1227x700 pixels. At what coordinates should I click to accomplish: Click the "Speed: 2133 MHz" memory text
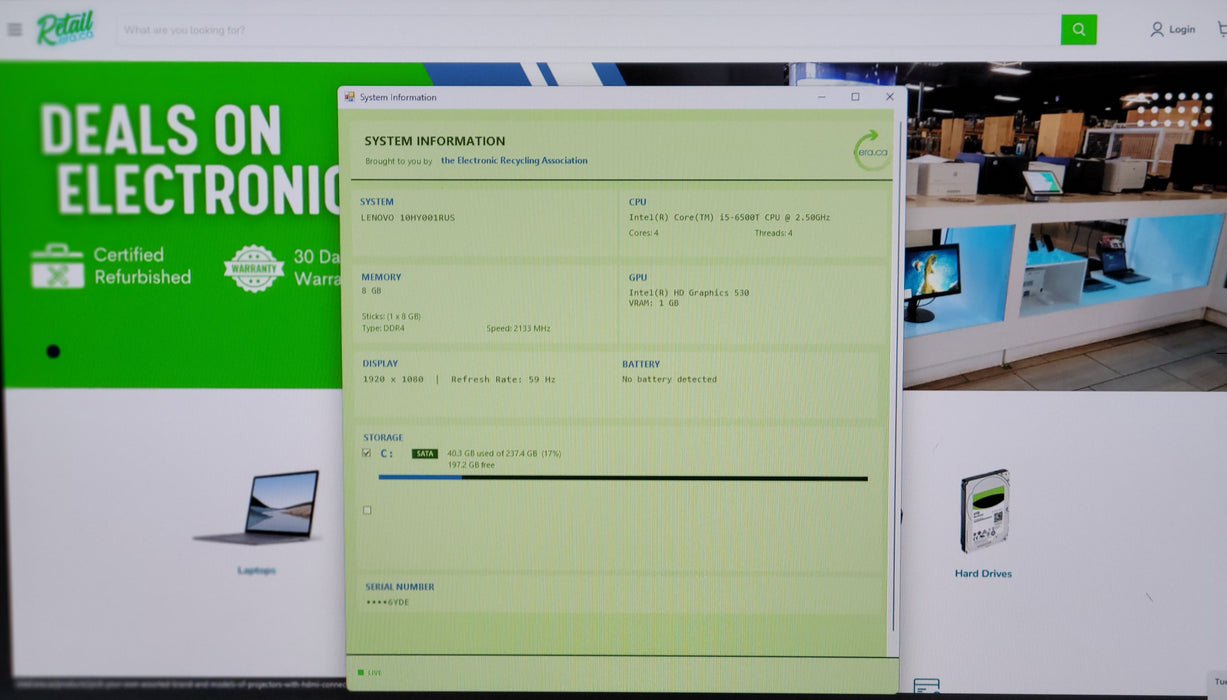pyautogui.click(x=518, y=328)
